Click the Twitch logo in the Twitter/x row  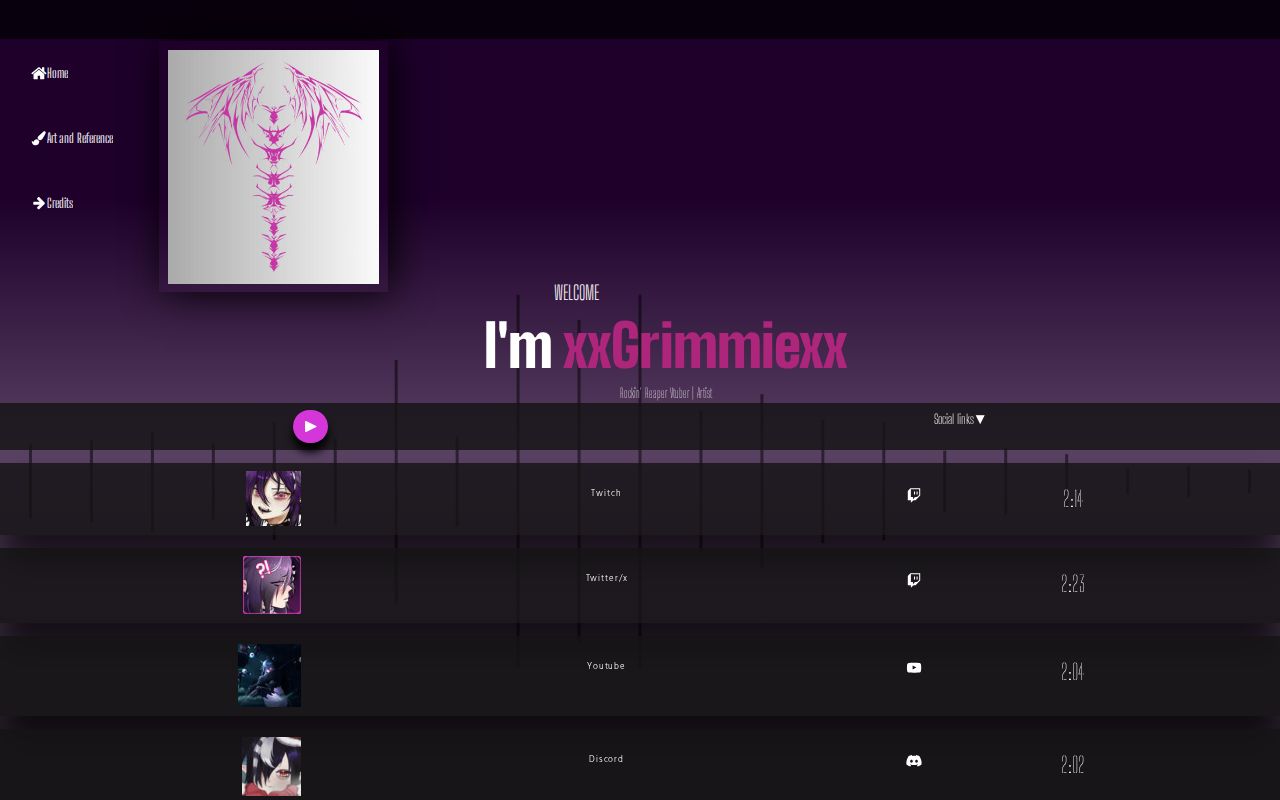click(x=914, y=580)
